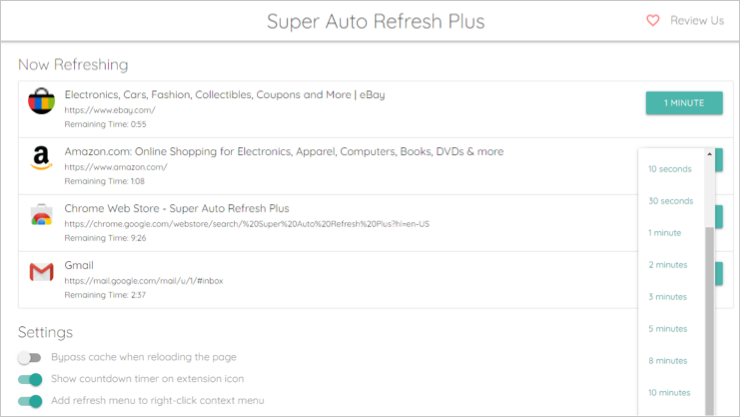Viewport: 740px width, 417px height.
Task: Click the Review Us link
Action: (x=697, y=20)
